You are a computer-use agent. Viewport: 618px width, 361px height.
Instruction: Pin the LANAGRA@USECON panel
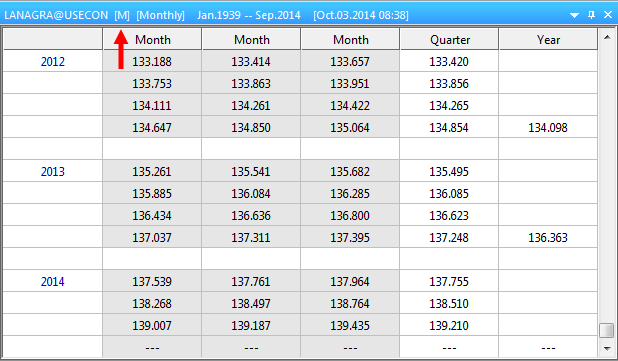click(x=591, y=15)
